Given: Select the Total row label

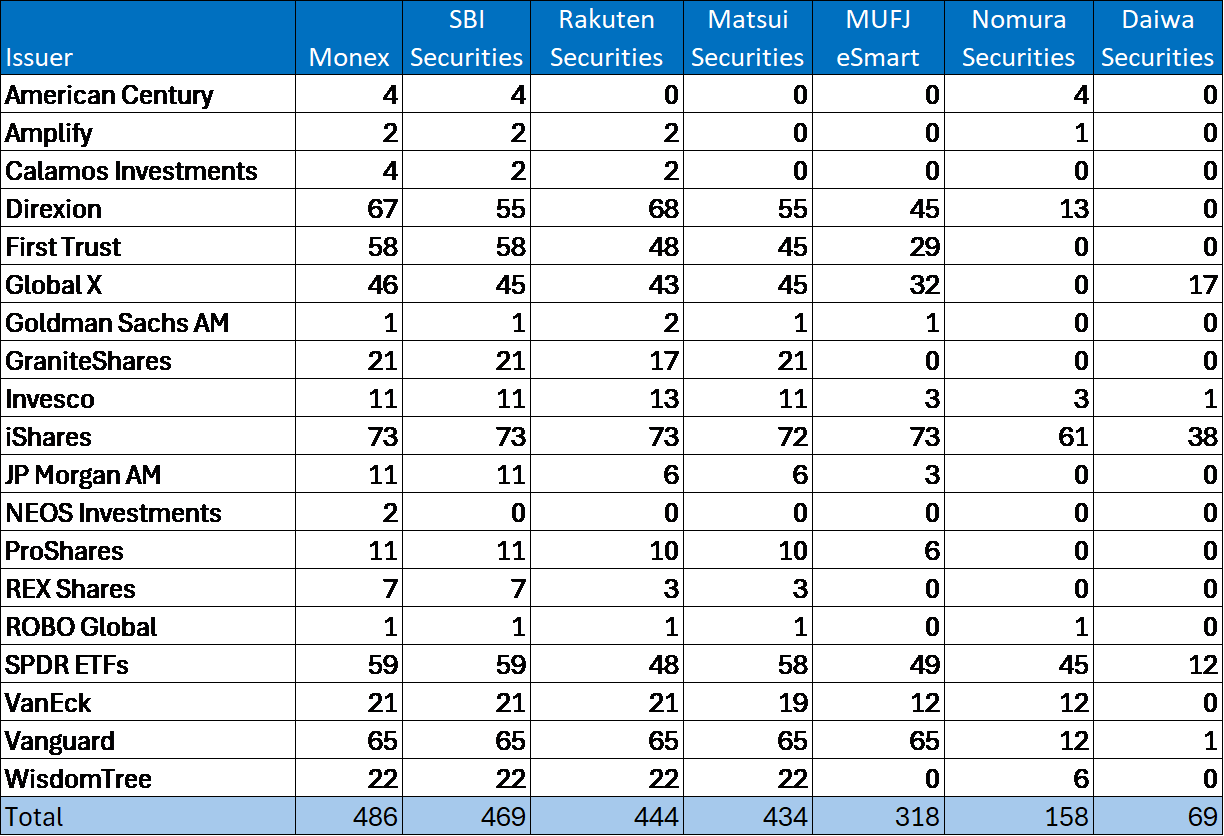Looking at the screenshot, I should [30, 815].
